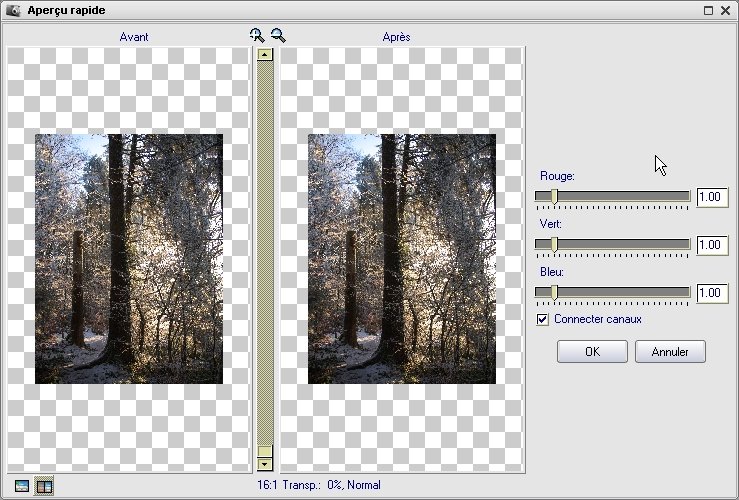The width and height of the screenshot is (739, 500).
Task: Uncheck the Connecter canaux checkbox
Action: pyautogui.click(x=543, y=319)
